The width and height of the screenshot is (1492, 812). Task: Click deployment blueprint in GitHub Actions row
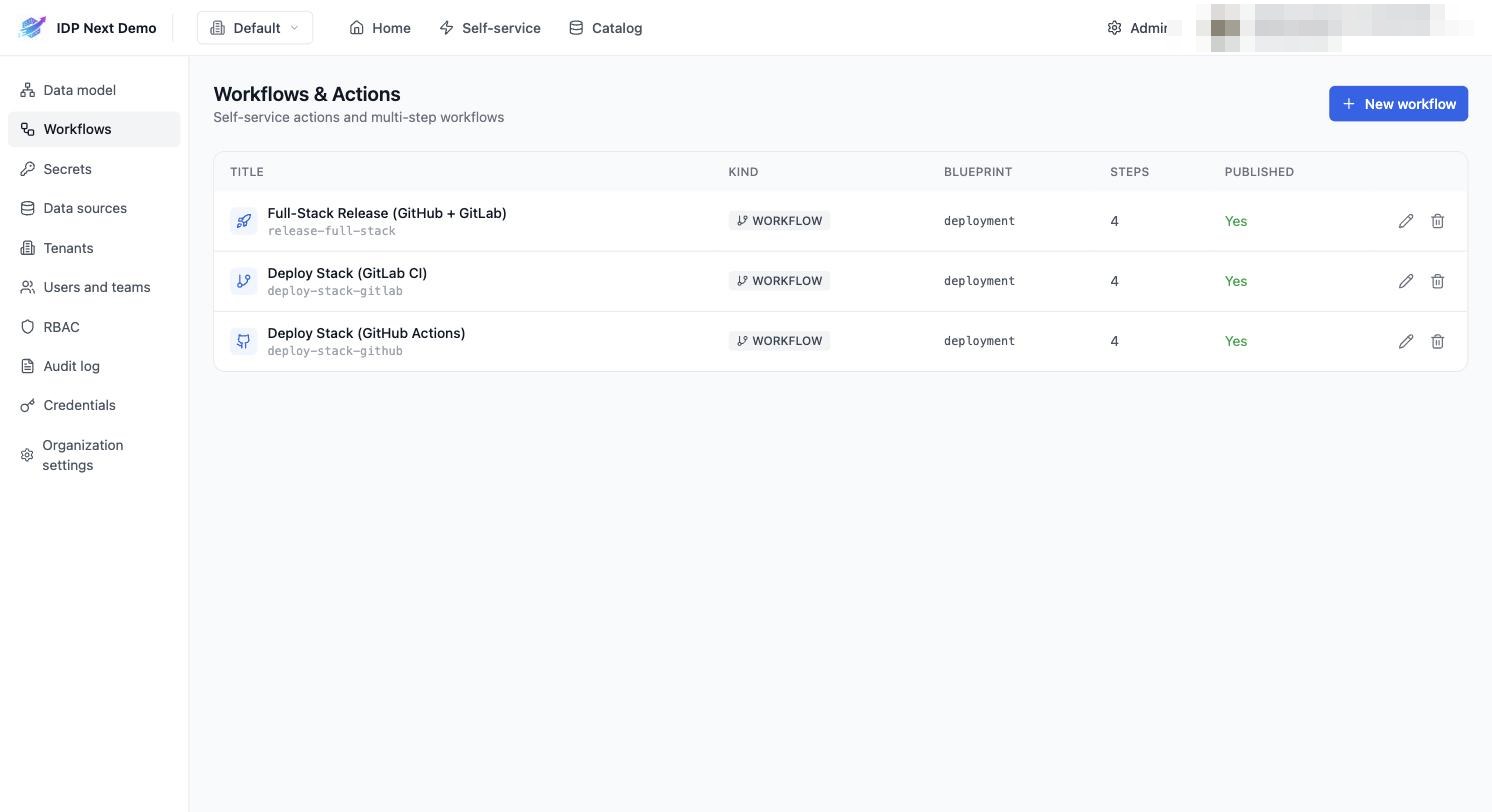click(979, 341)
